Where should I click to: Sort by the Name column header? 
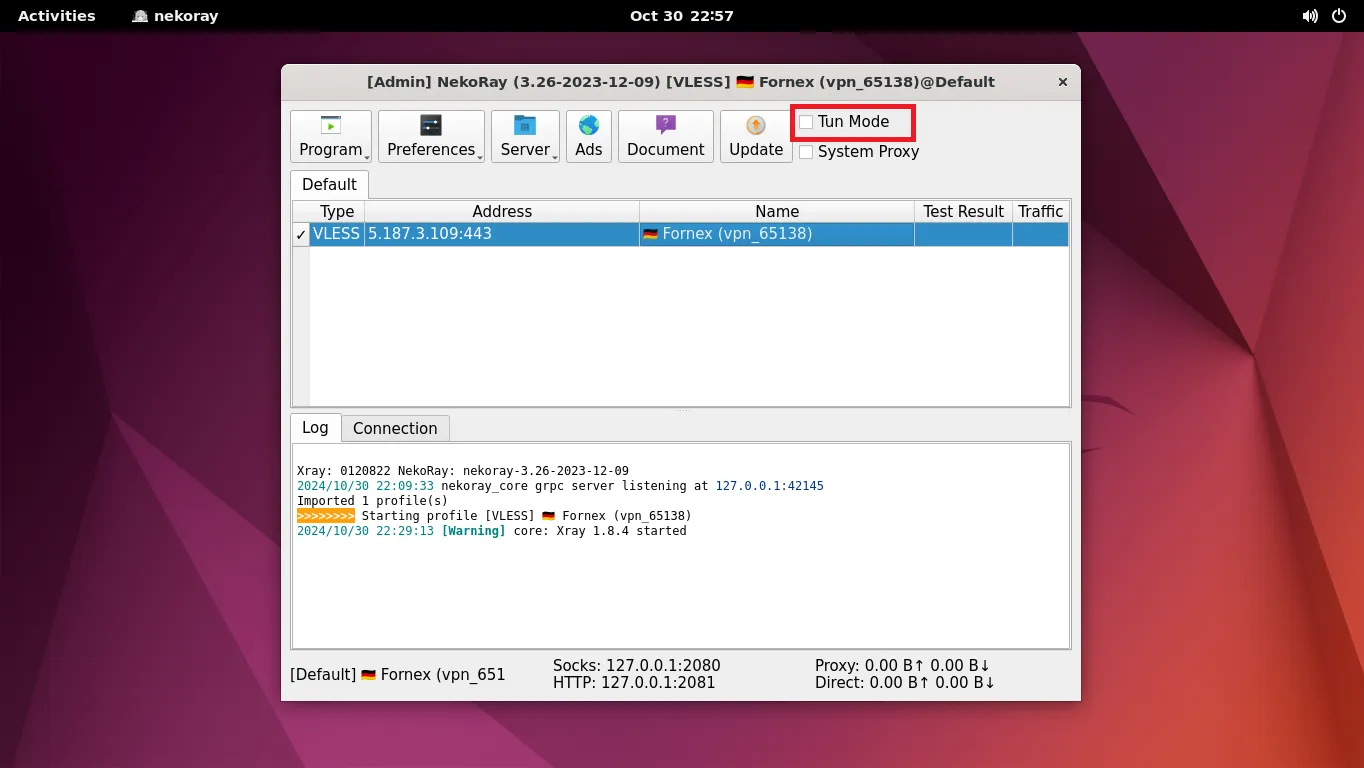tap(777, 212)
